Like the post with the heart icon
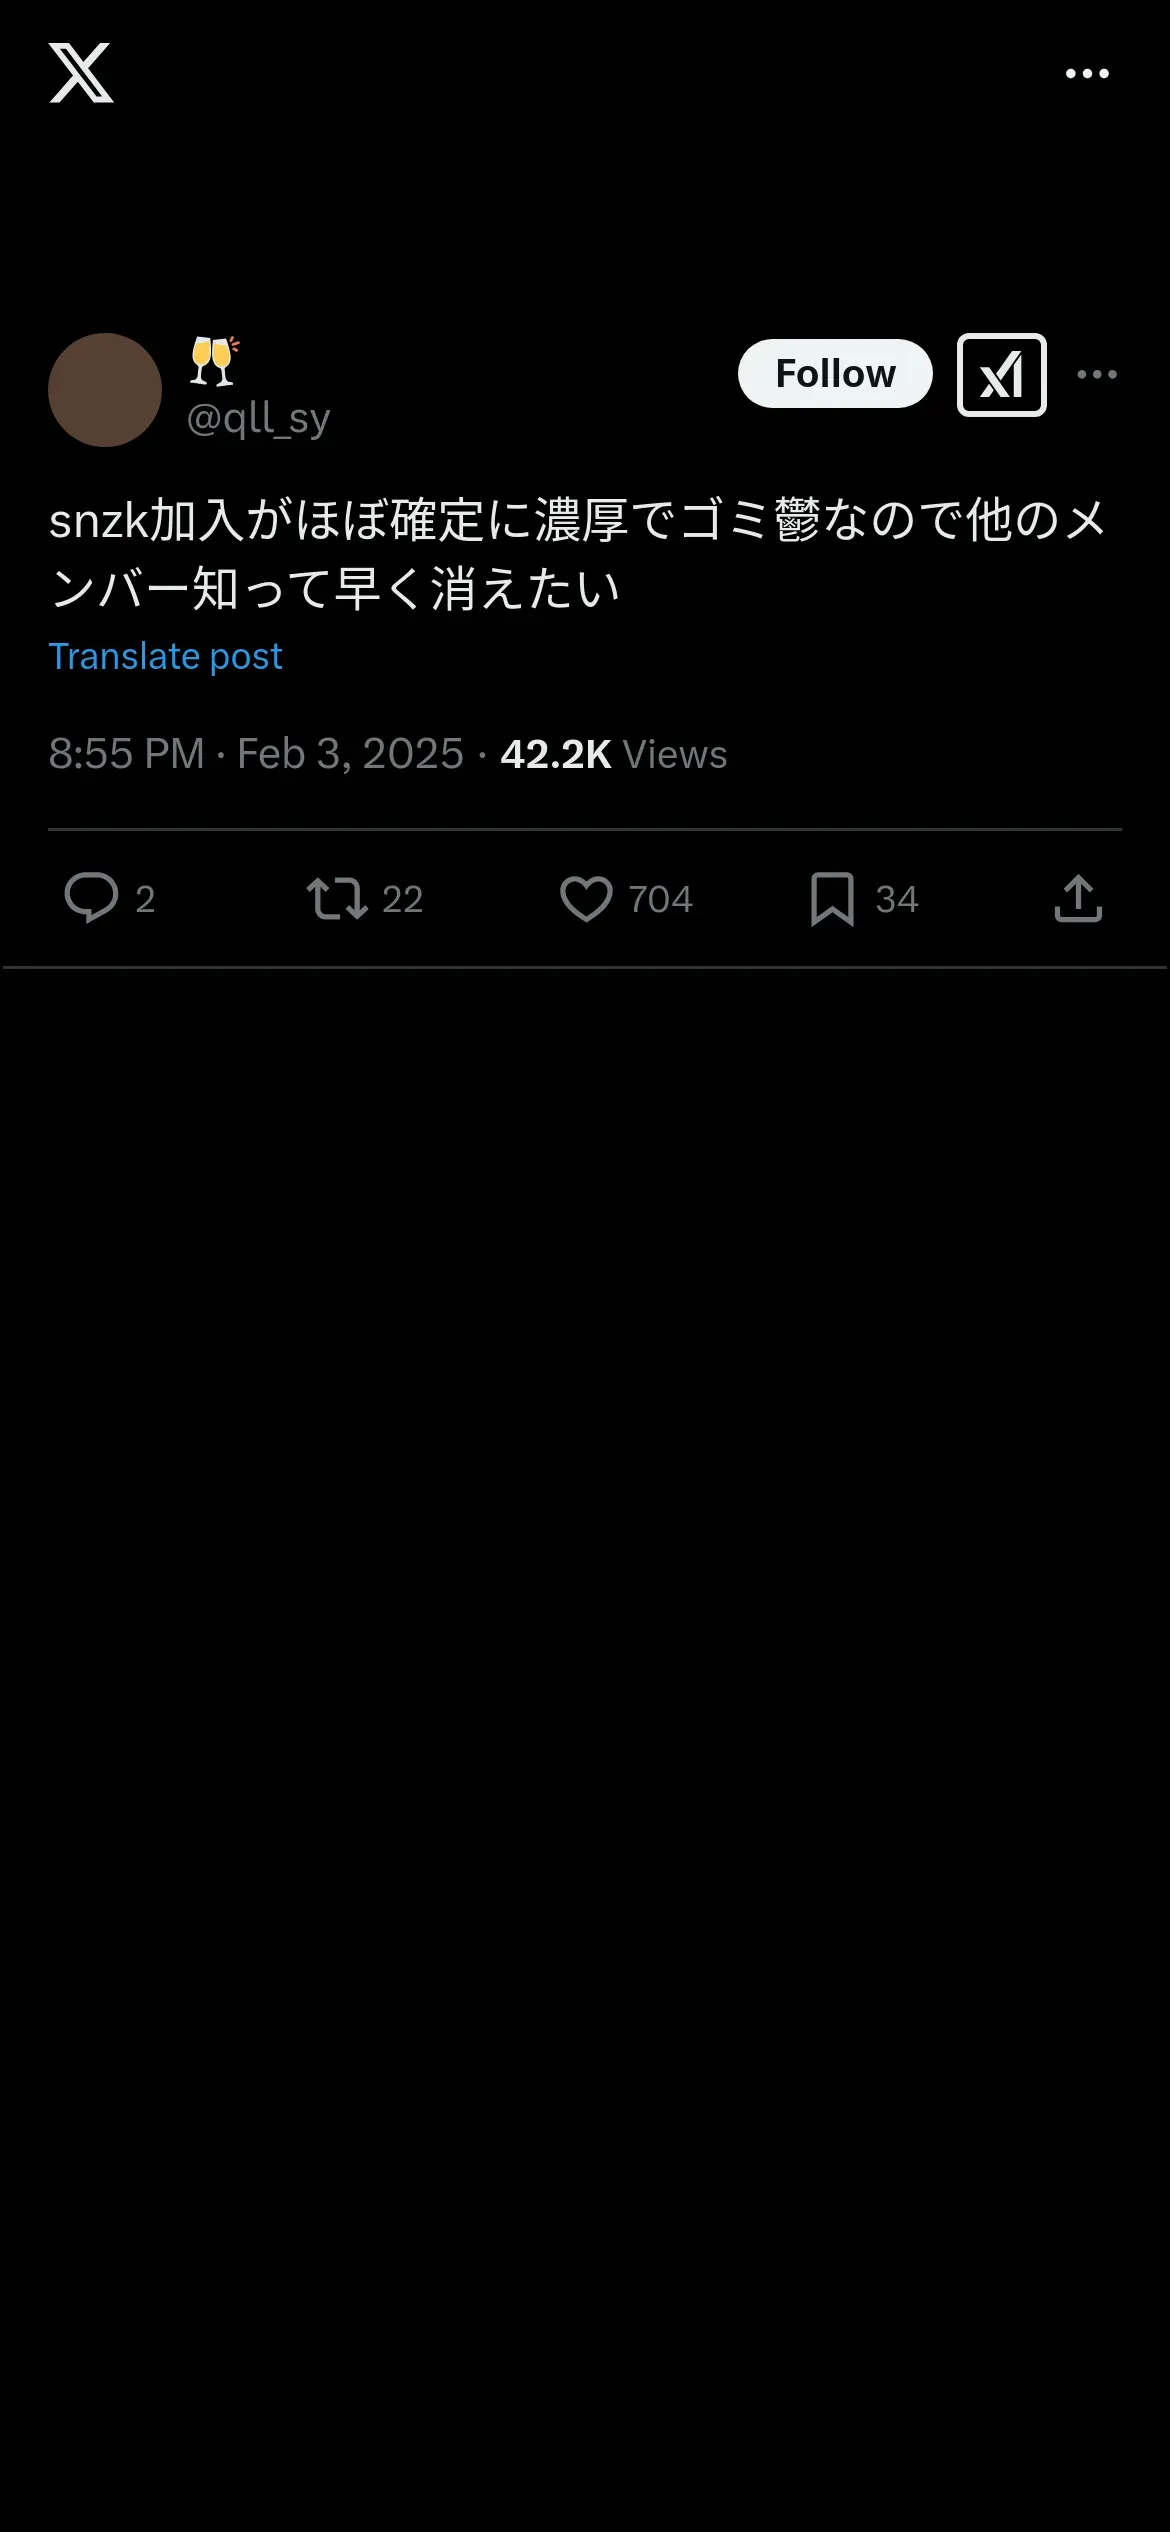 [x=586, y=898]
